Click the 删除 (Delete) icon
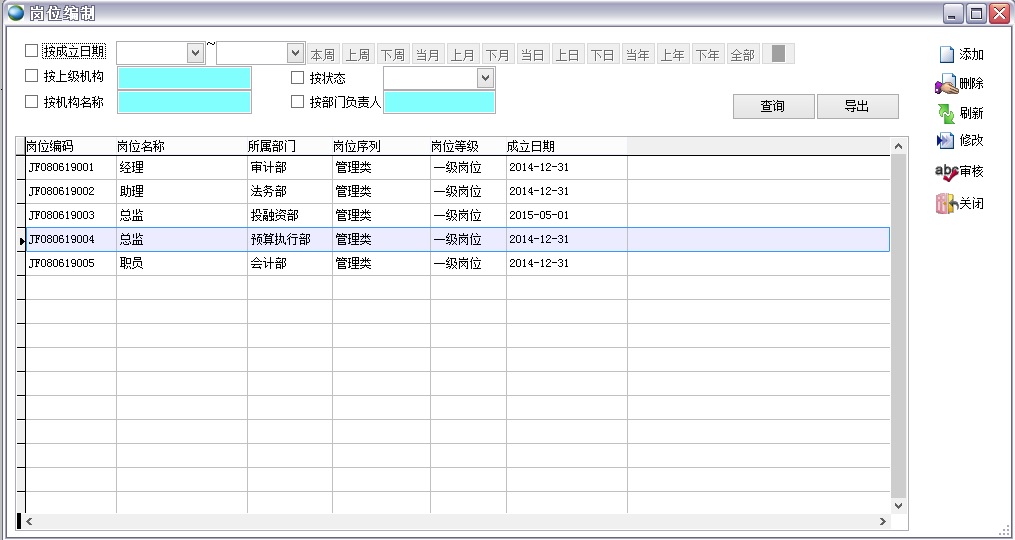The image size is (1015, 540). click(945, 84)
